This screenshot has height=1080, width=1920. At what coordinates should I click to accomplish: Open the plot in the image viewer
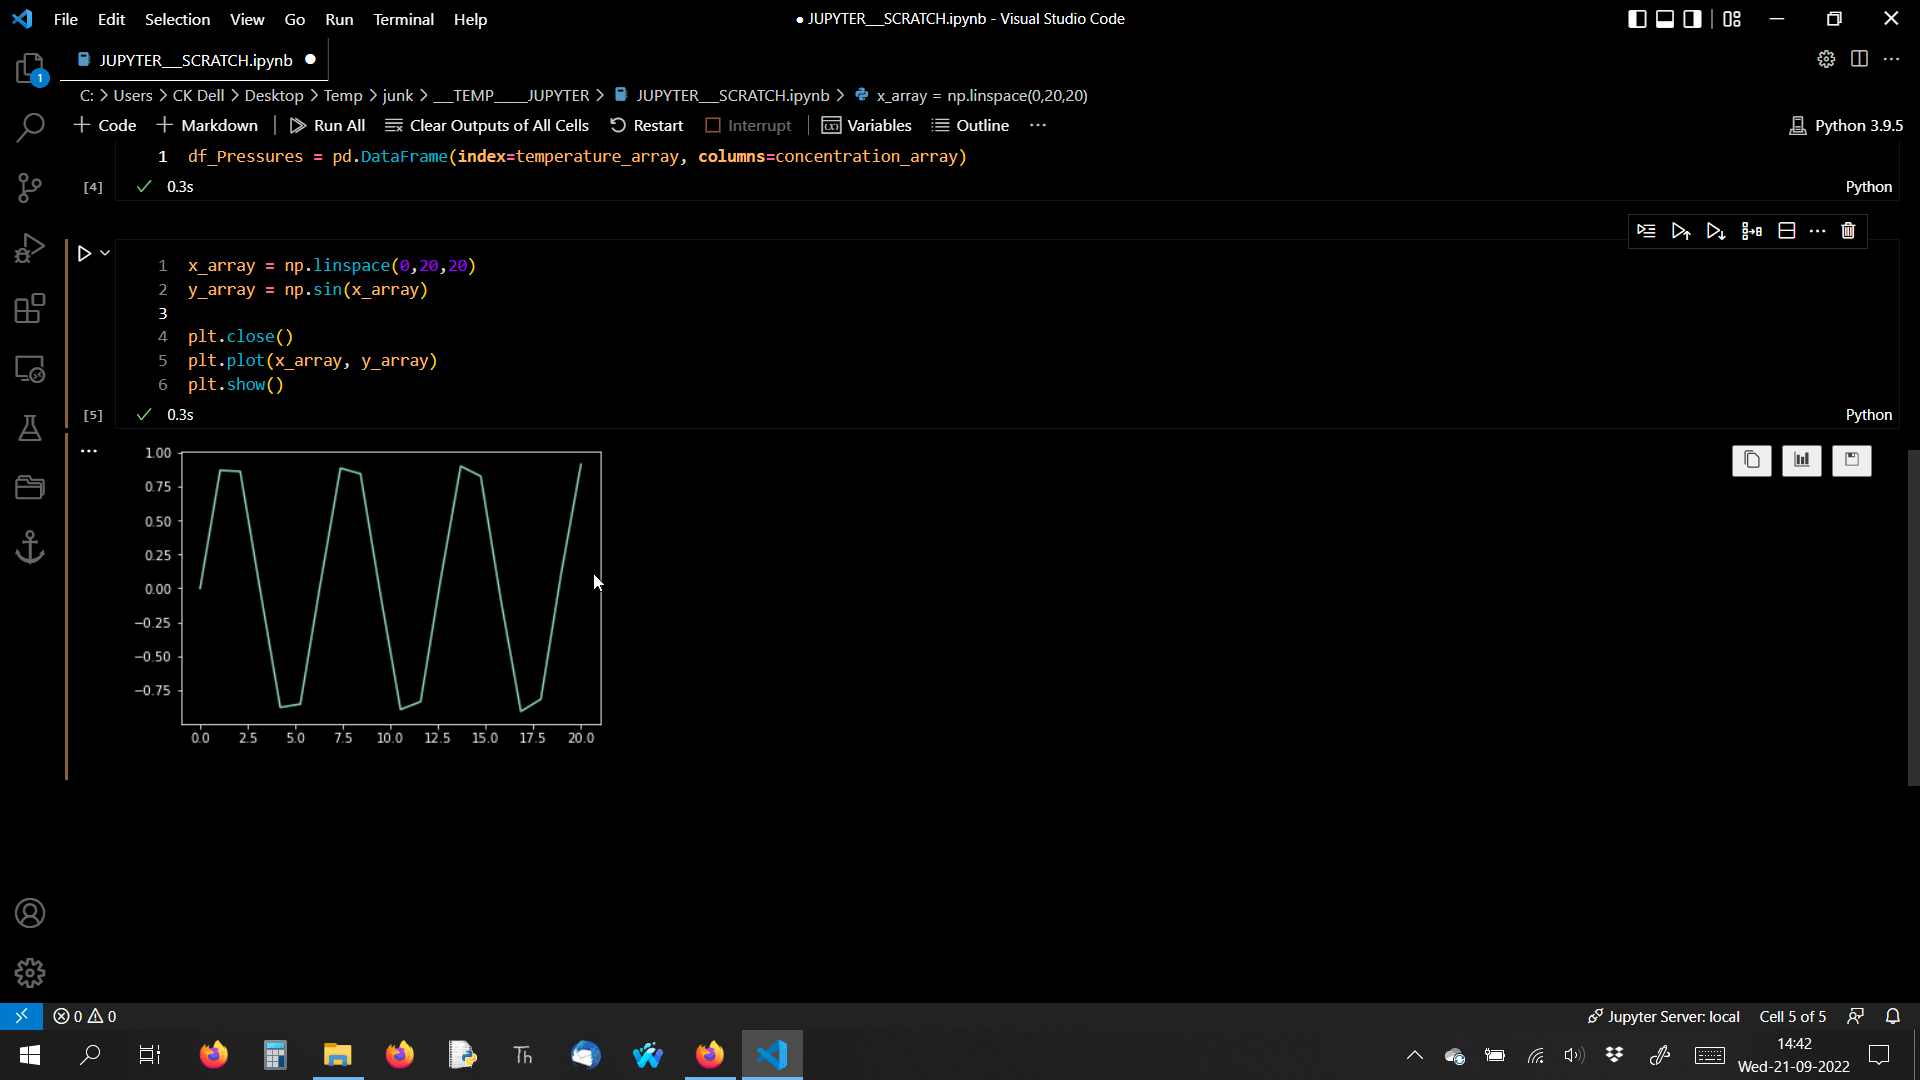point(1802,460)
